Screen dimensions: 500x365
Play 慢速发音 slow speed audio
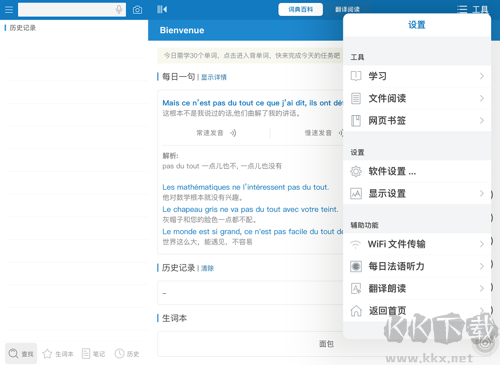(324, 133)
